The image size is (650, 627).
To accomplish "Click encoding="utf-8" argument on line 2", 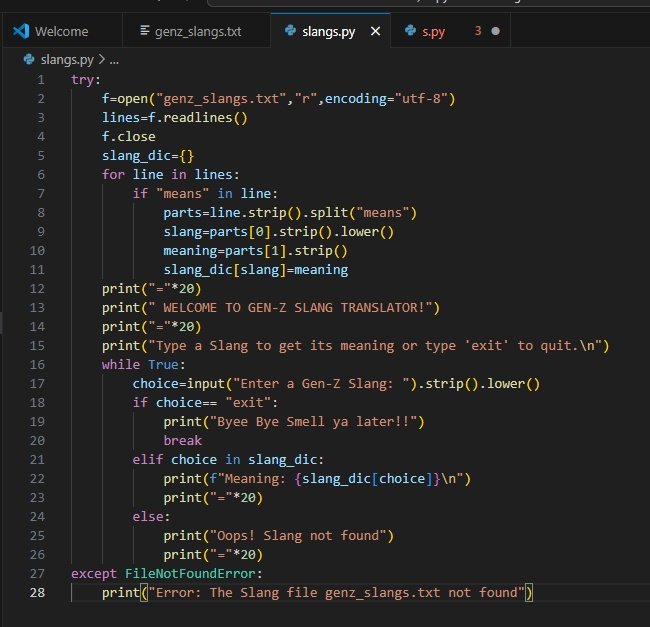I will coord(386,99).
